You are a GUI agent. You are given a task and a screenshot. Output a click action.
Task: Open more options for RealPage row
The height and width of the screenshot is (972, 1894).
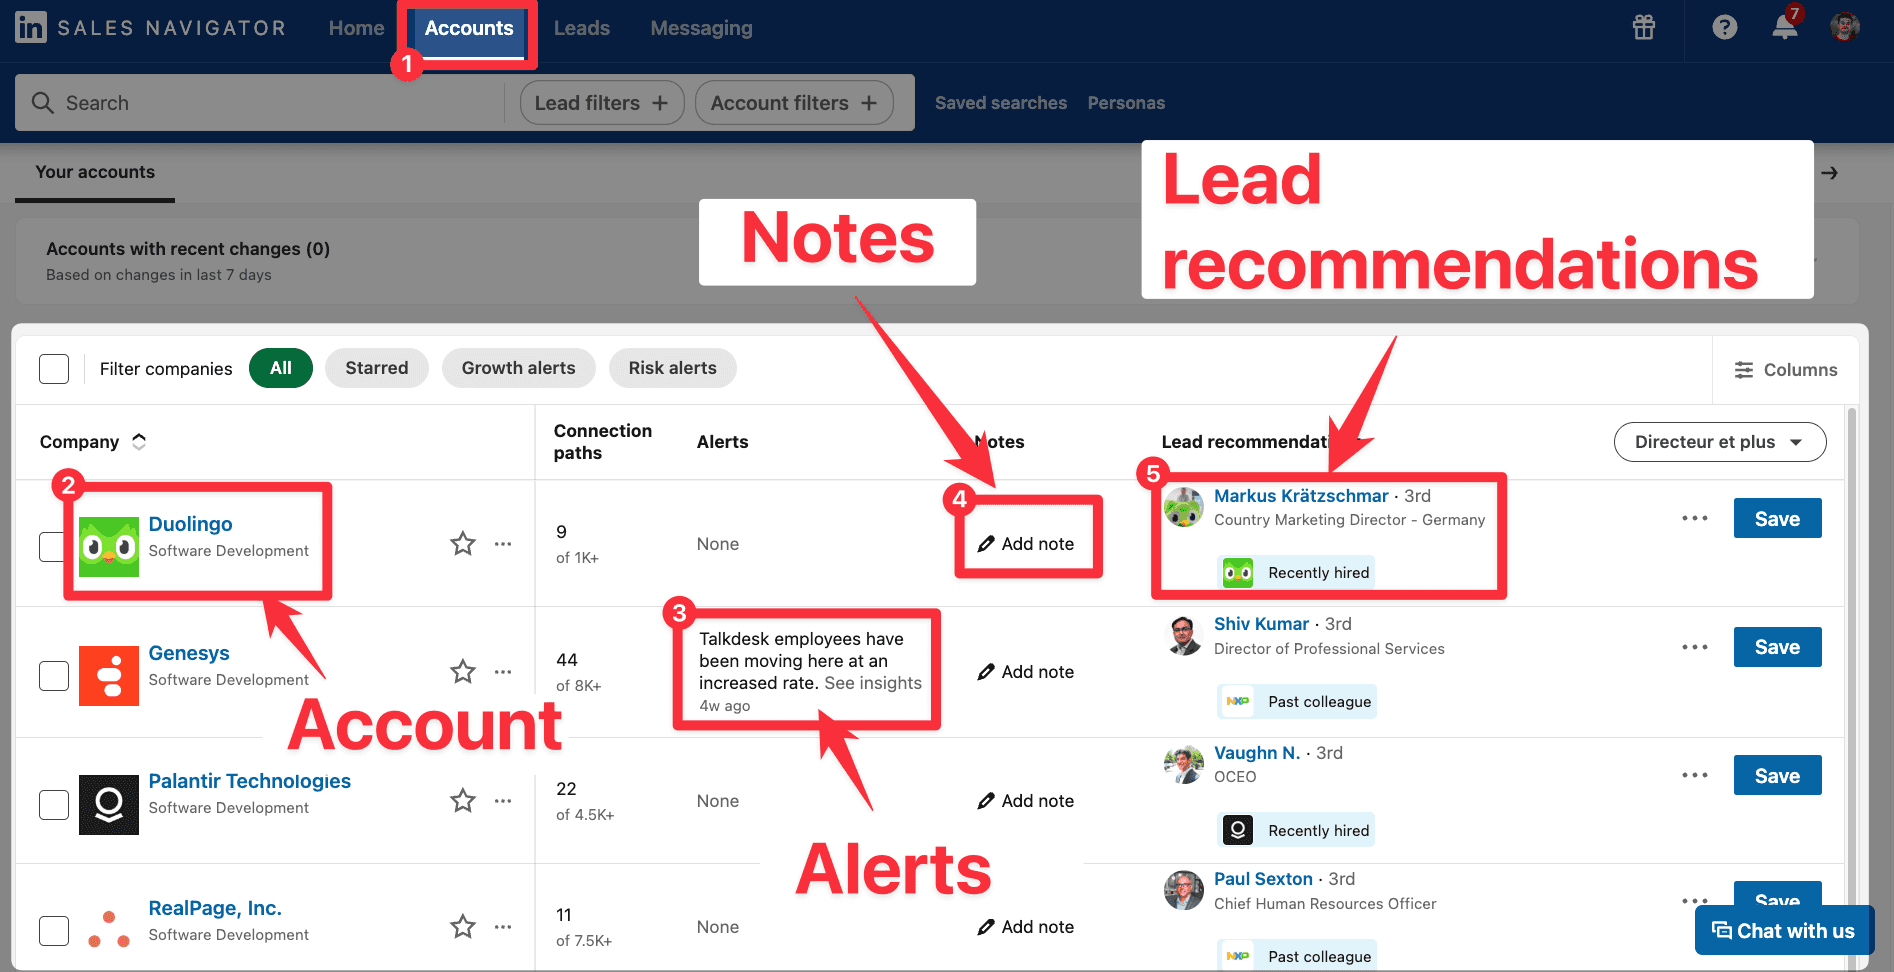click(x=503, y=927)
